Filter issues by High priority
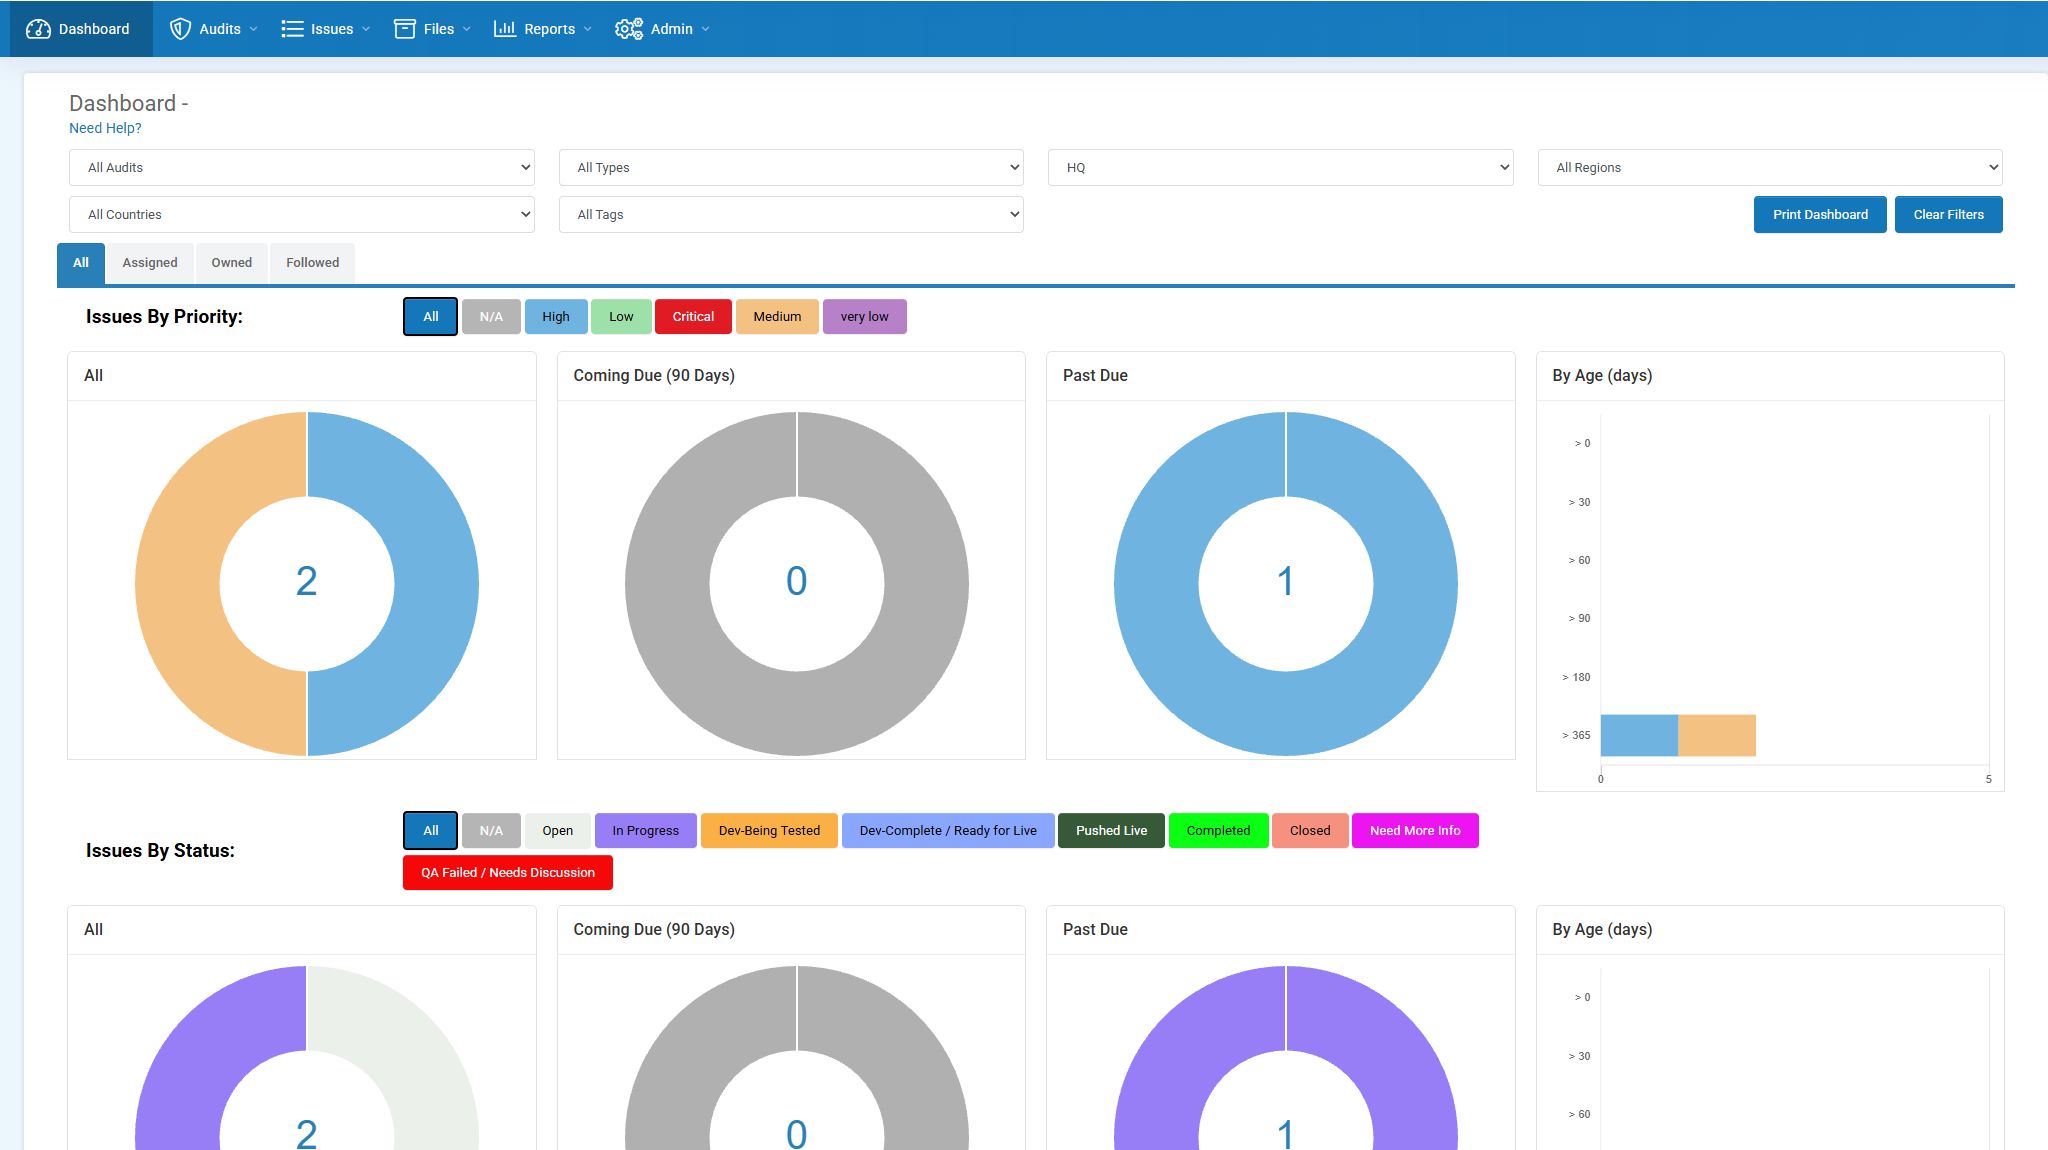 [x=556, y=317]
